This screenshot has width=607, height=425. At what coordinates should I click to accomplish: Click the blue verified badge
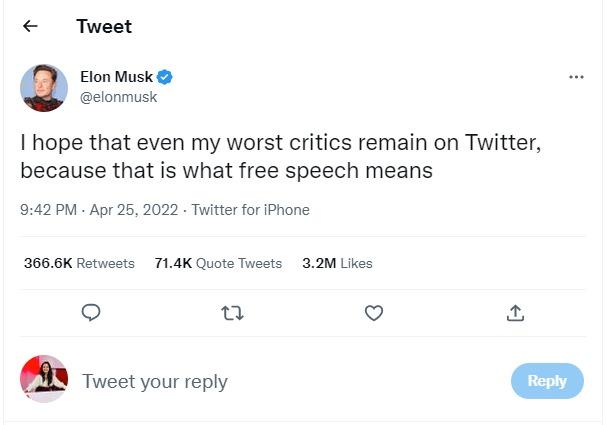[166, 78]
